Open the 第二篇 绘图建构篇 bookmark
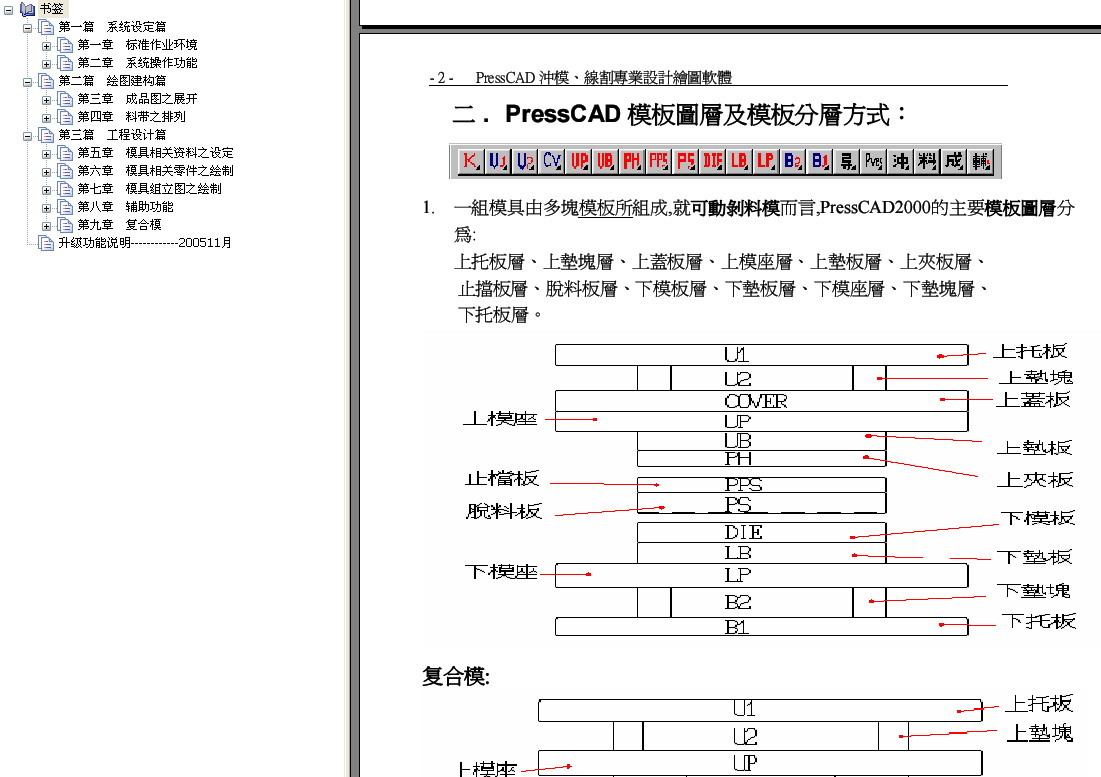The width and height of the screenshot is (1101, 777). (112, 81)
